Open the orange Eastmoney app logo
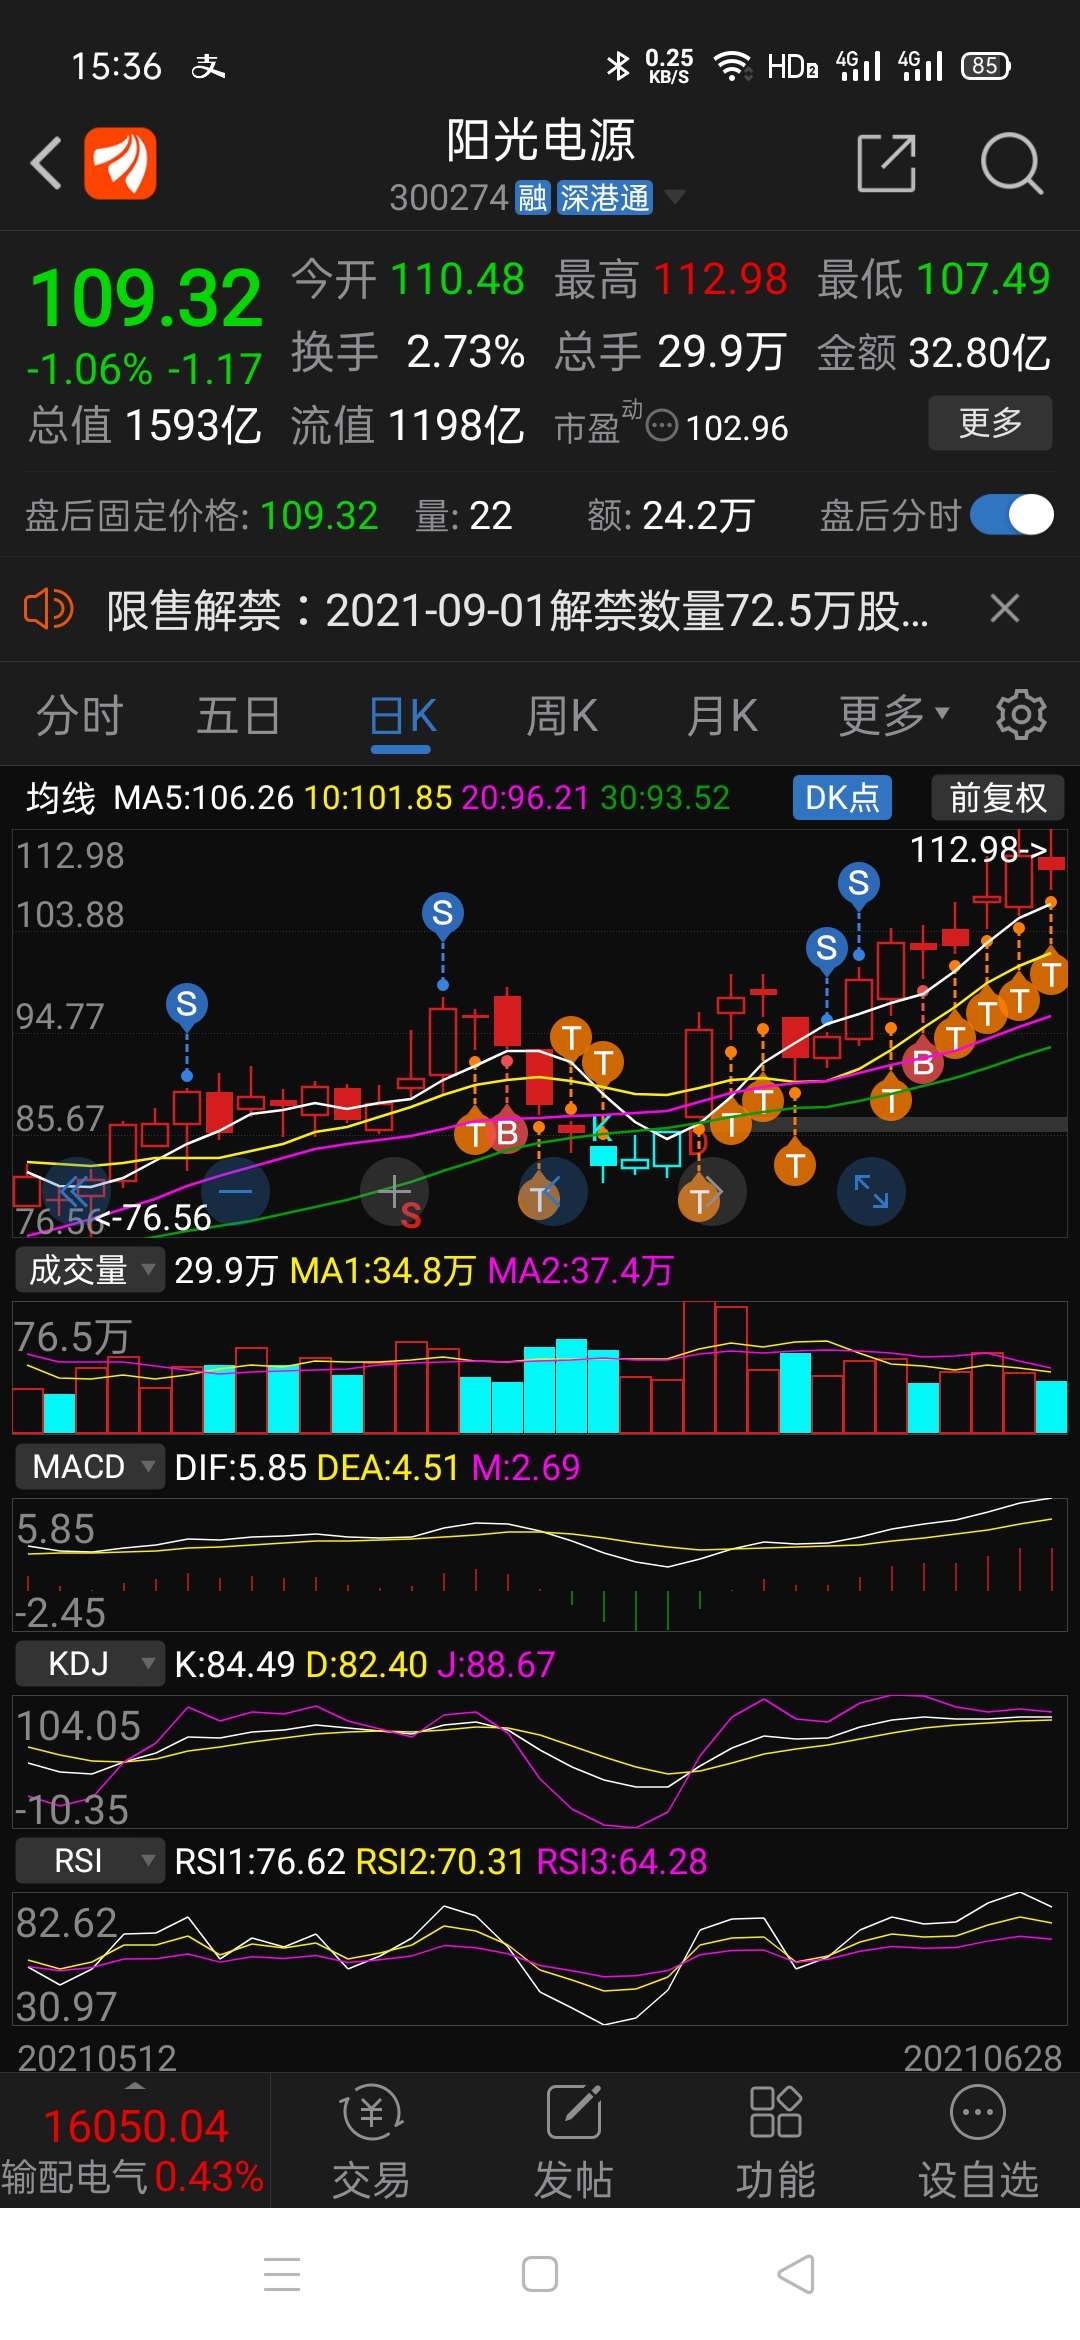The width and height of the screenshot is (1080, 2340). pos(120,163)
